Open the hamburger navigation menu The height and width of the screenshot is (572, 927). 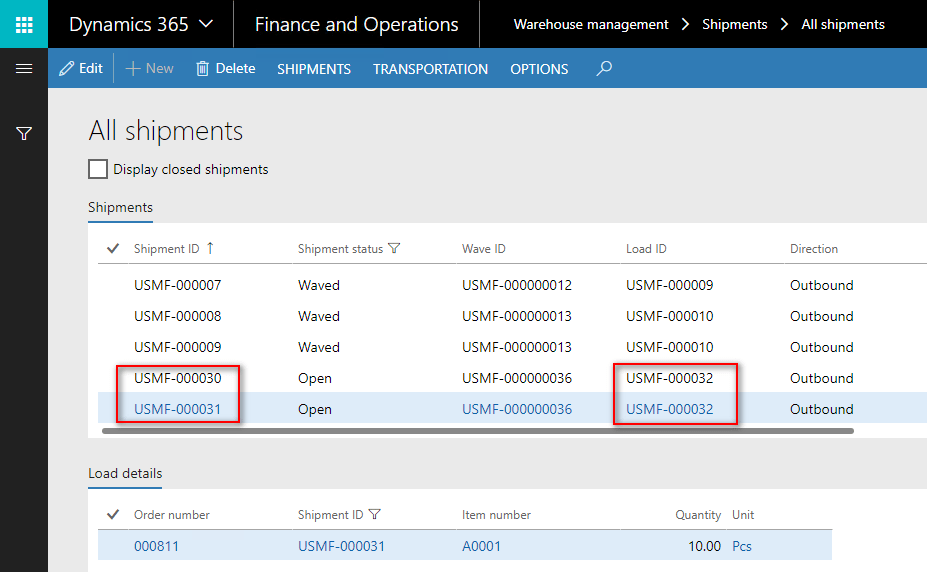[24, 69]
